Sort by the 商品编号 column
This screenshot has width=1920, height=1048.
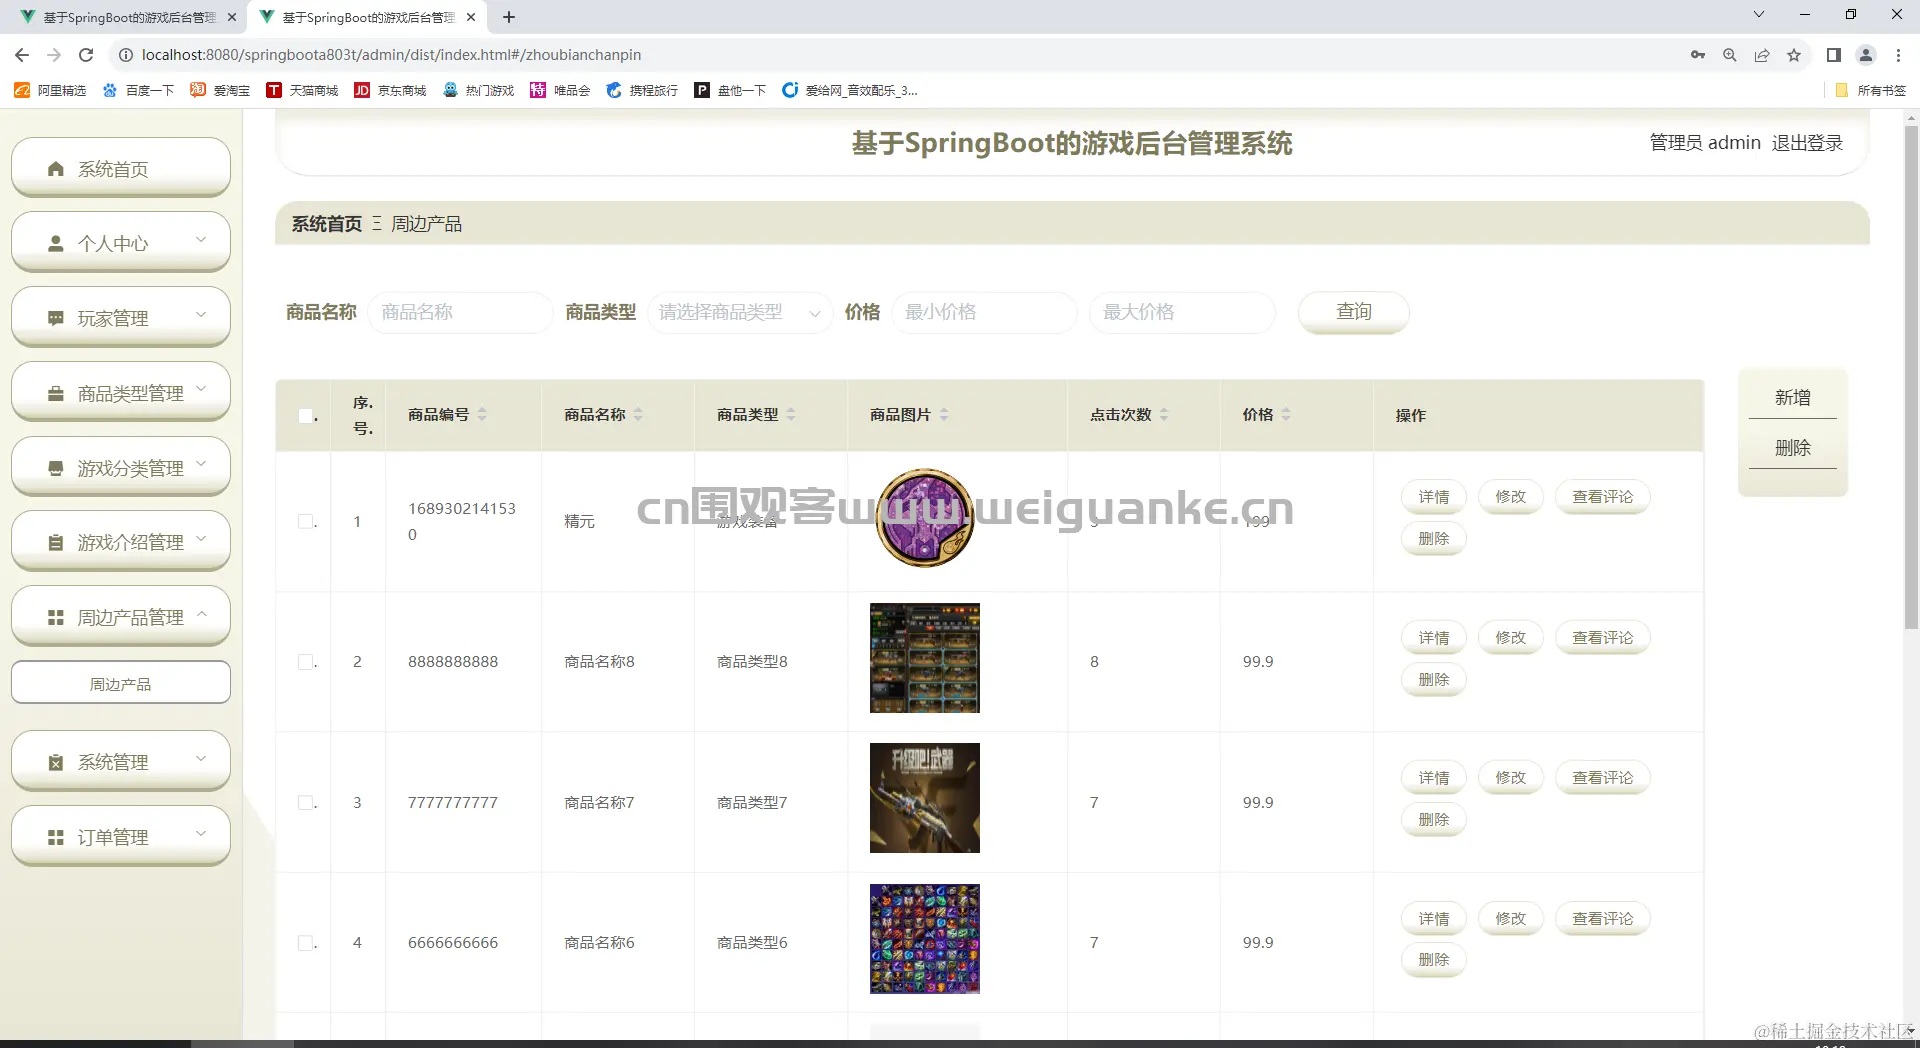[482, 414]
